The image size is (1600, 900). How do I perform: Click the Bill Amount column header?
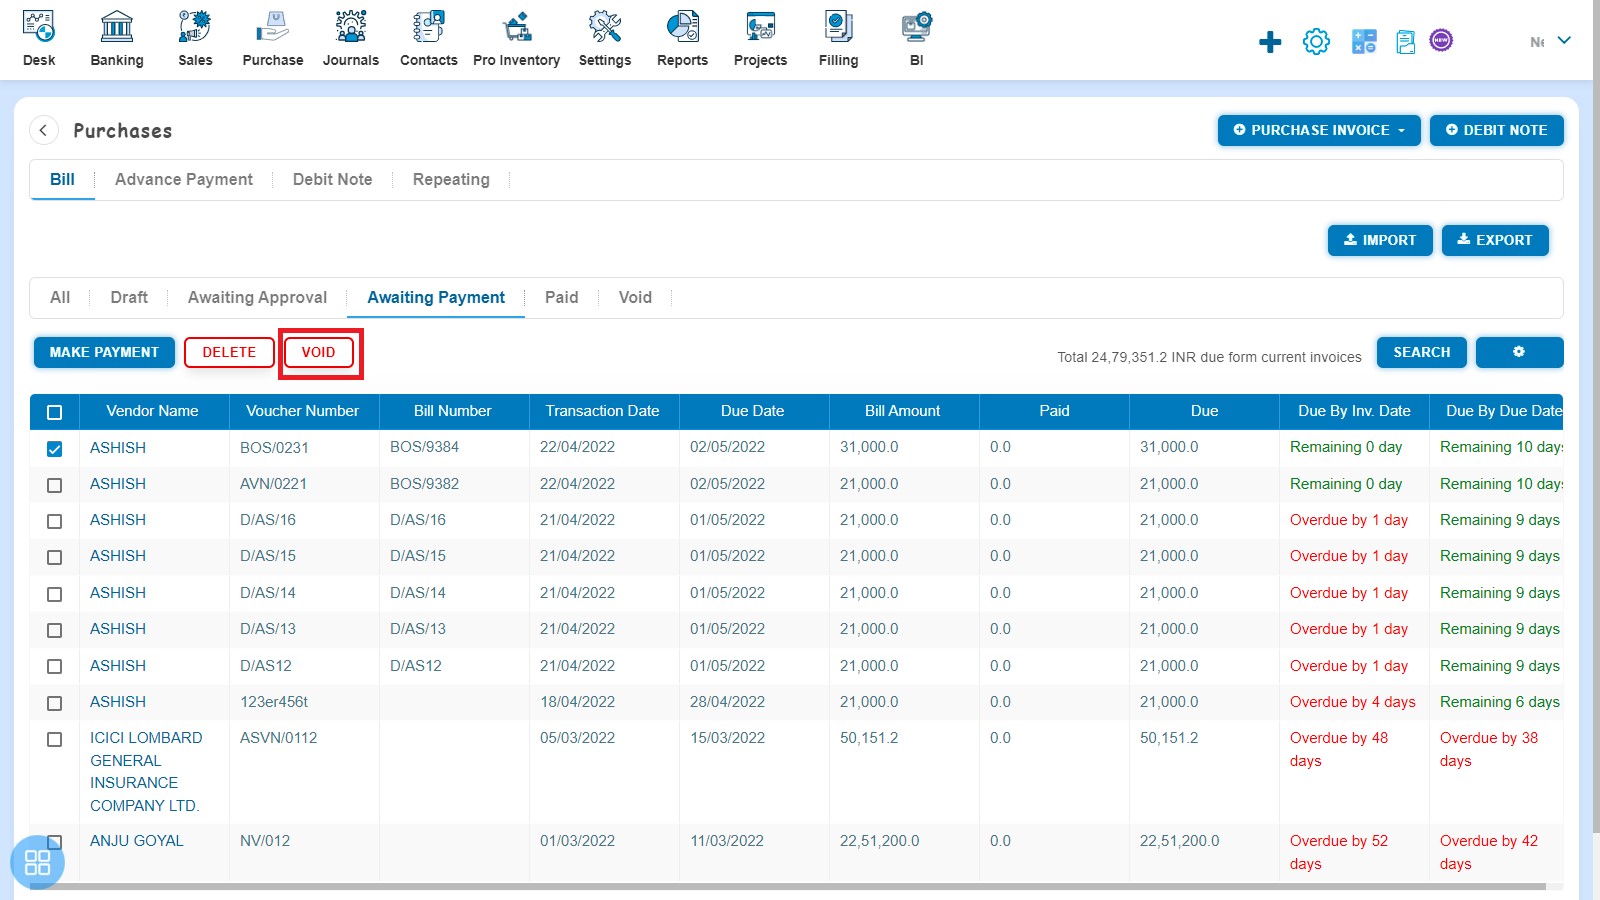[903, 411]
